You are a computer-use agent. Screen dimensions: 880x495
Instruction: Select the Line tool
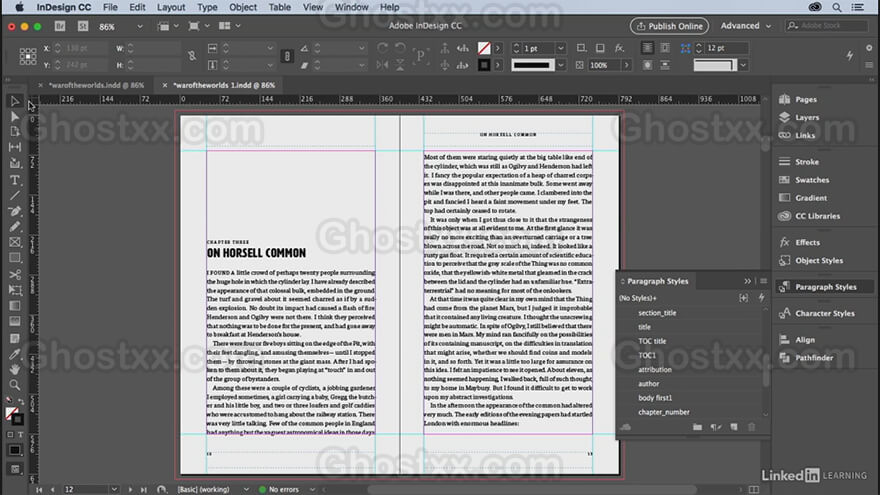coord(15,195)
